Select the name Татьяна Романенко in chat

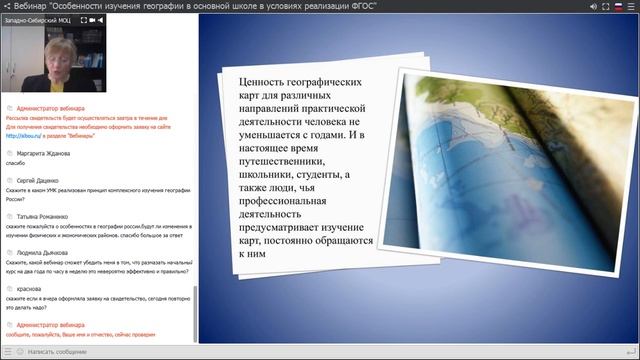click(42, 217)
